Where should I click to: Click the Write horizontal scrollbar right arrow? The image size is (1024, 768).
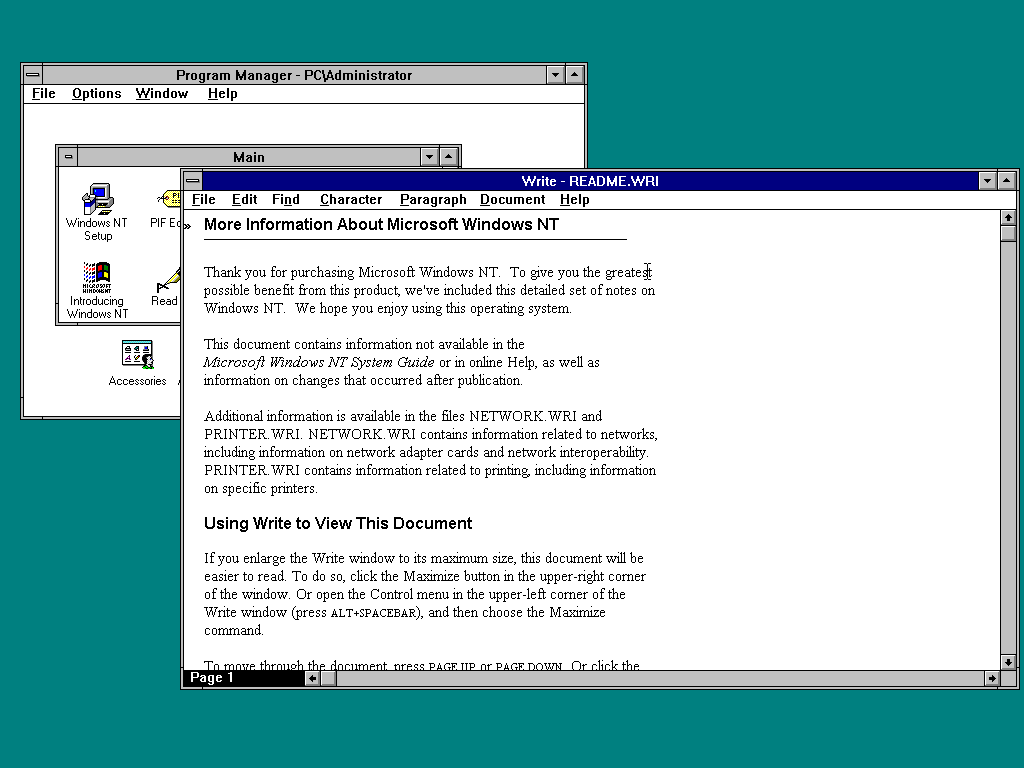[x=992, y=679]
